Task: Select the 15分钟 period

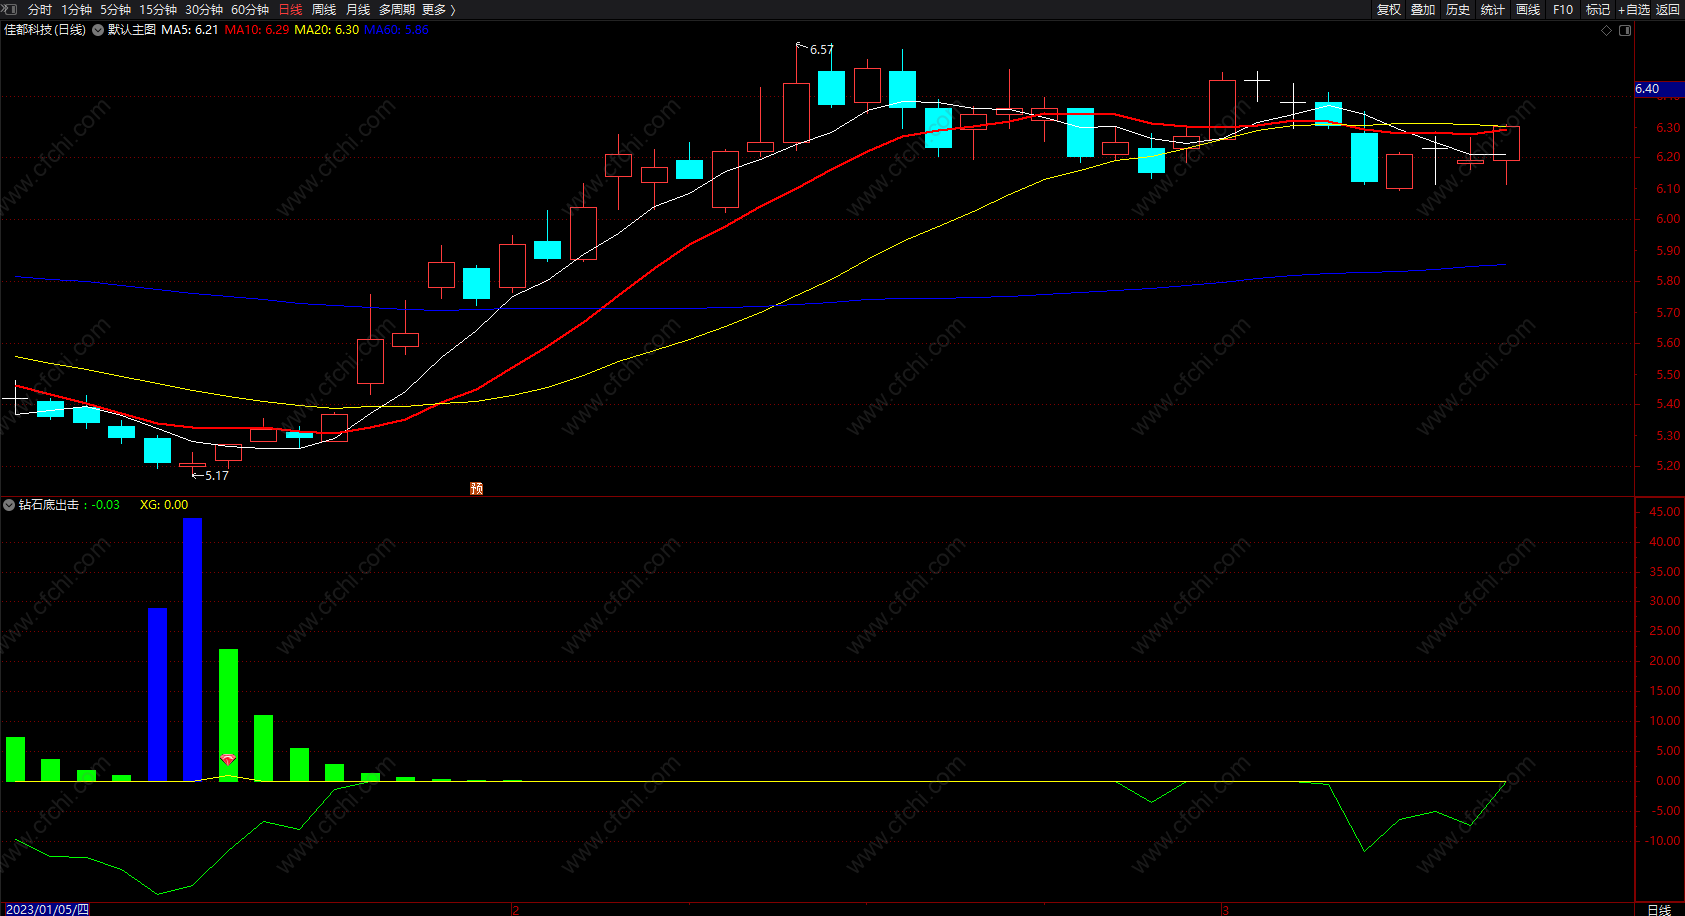Action: point(158,9)
